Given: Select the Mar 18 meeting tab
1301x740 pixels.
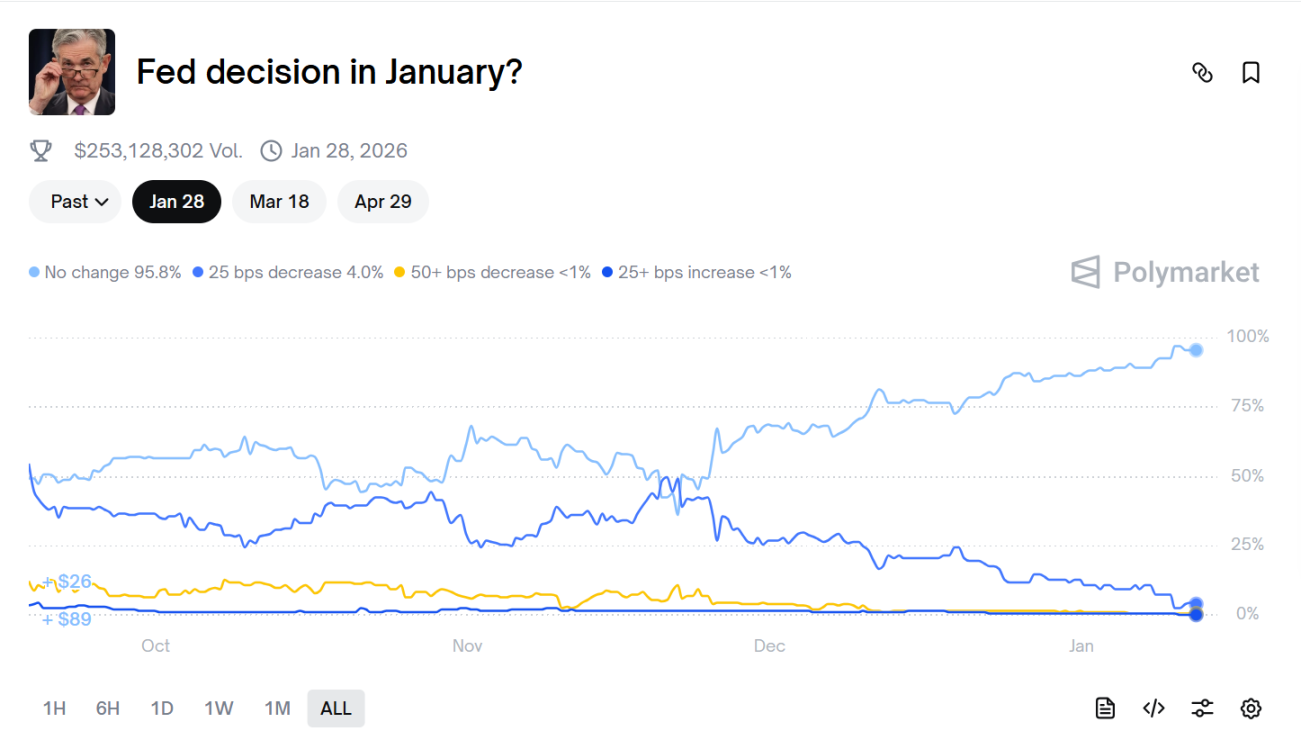Looking at the screenshot, I should [x=279, y=202].
